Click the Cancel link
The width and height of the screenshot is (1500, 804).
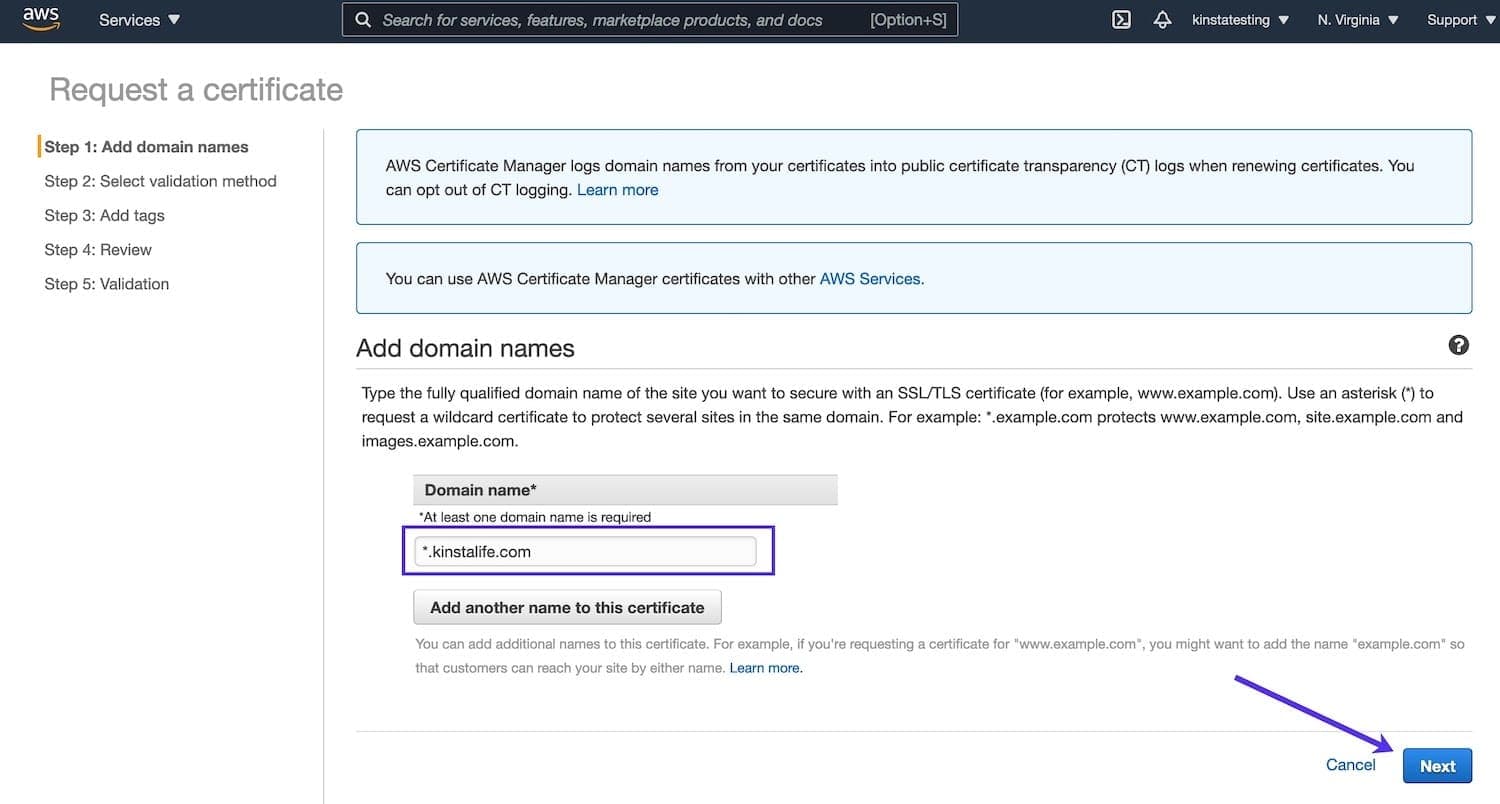1350,764
